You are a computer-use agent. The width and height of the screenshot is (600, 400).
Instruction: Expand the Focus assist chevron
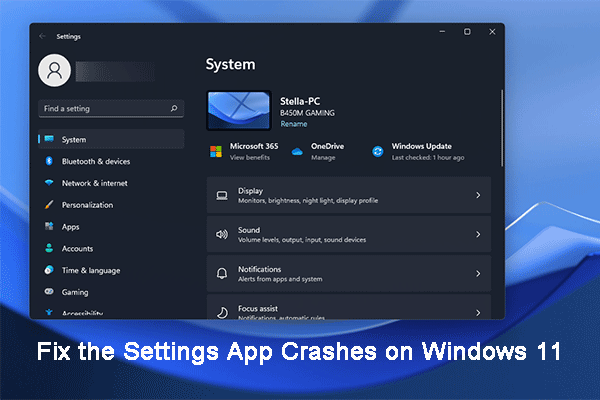pyautogui.click(x=478, y=313)
